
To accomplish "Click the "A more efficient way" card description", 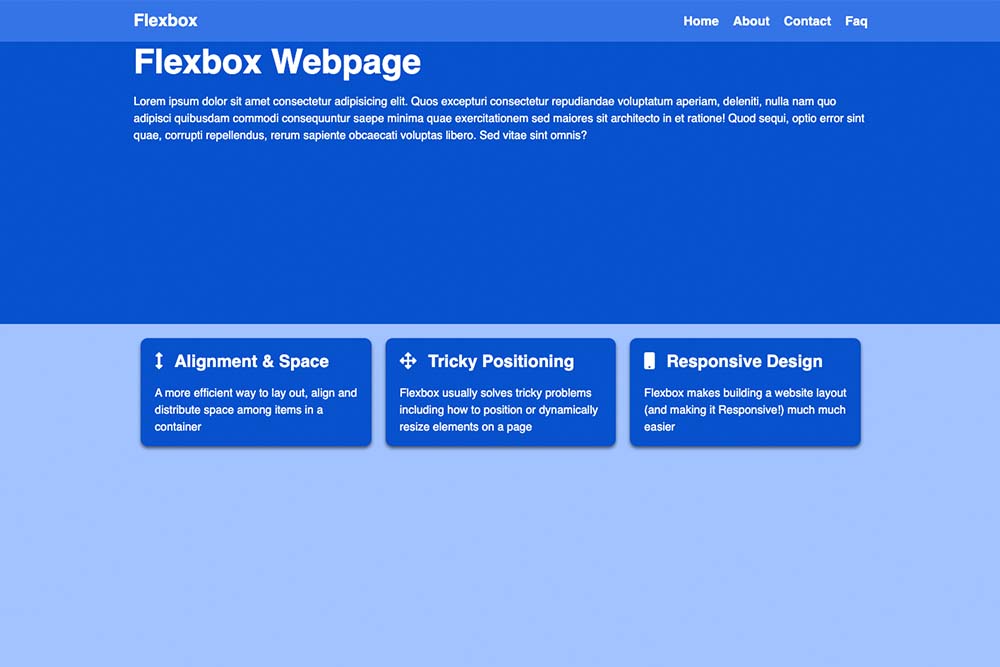I will (255, 409).
